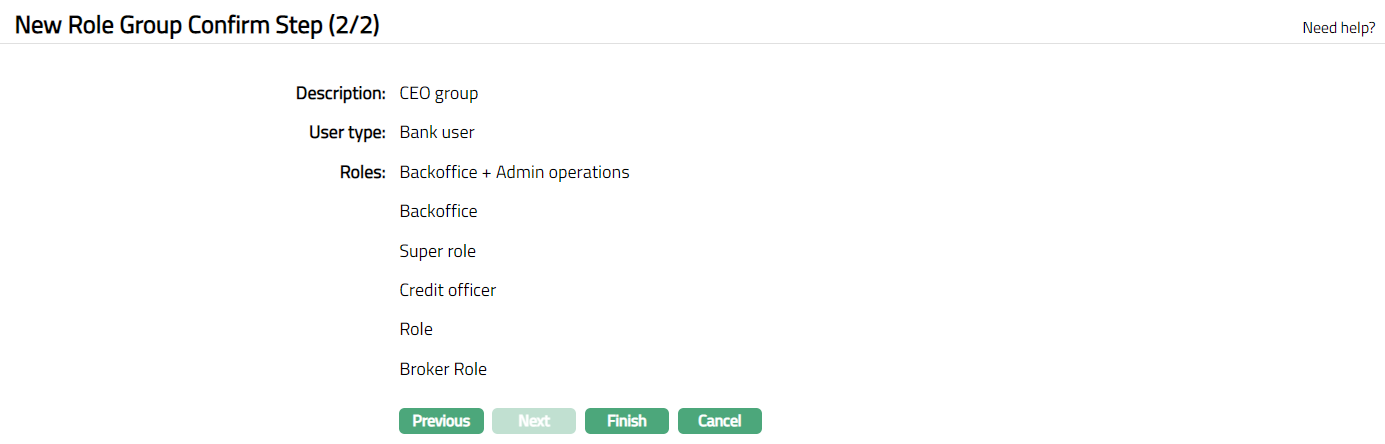This screenshot has height=444, width=1385.
Task: Click the Broker Role entry
Action: [x=443, y=369]
